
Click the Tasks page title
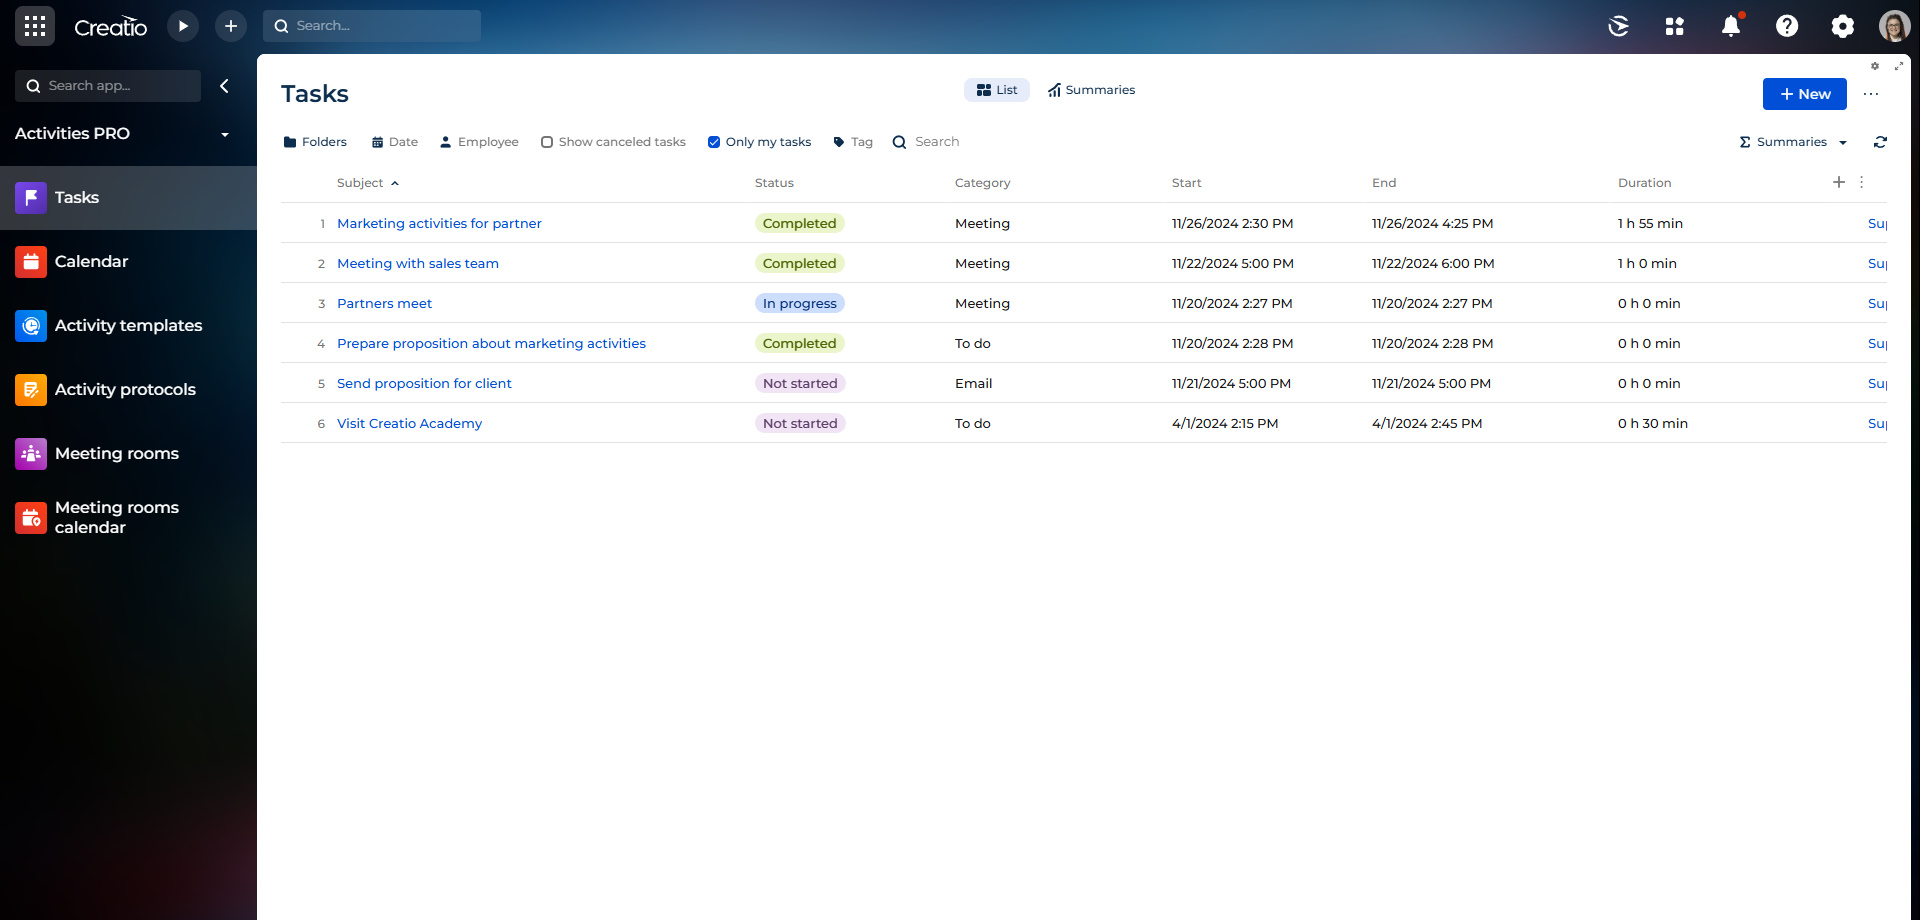(x=315, y=94)
